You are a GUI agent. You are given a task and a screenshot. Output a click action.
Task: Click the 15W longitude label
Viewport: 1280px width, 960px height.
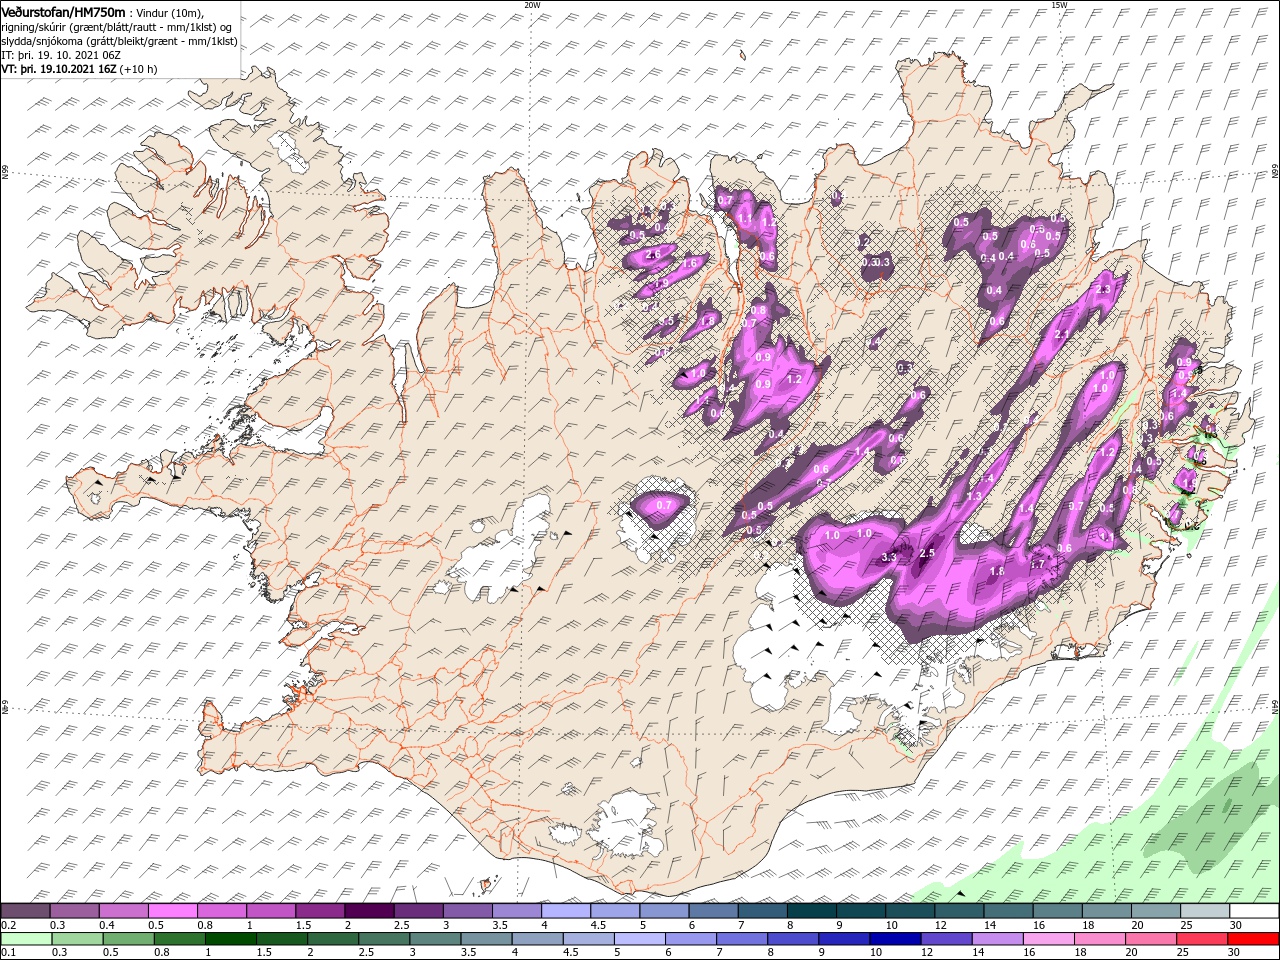1059,5
